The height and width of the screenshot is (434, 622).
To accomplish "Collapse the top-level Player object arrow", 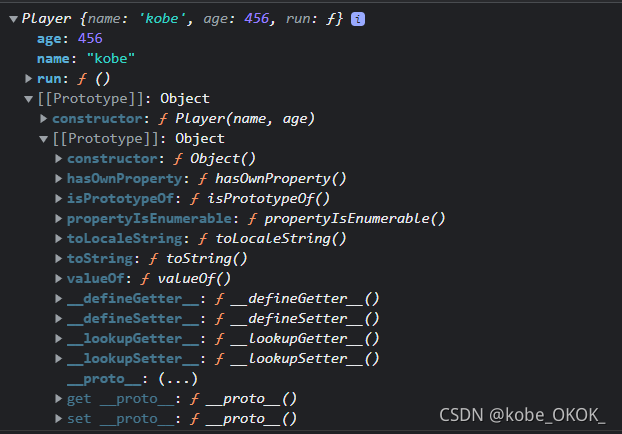I will click(13, 19).
